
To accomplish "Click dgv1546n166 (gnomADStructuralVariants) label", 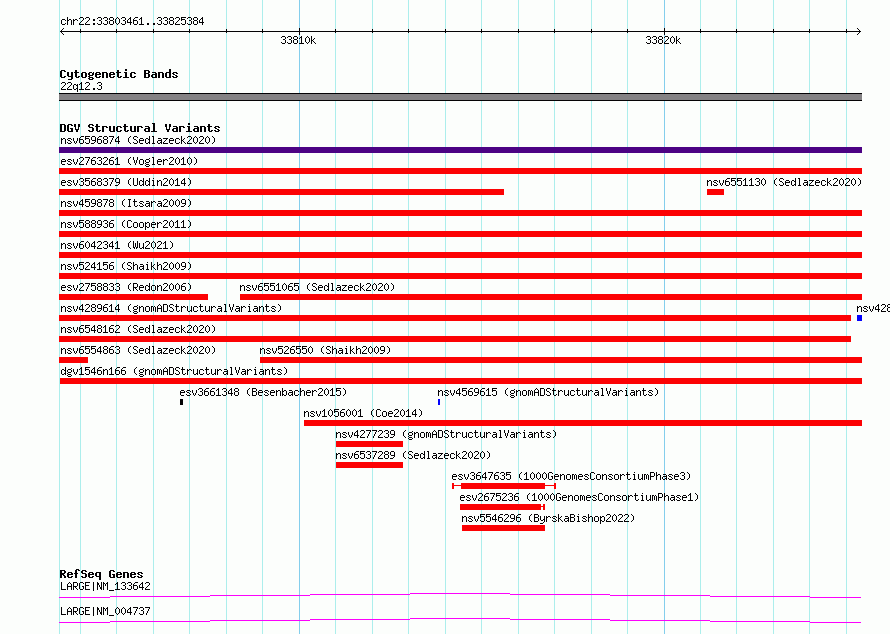I will point(174,371).
